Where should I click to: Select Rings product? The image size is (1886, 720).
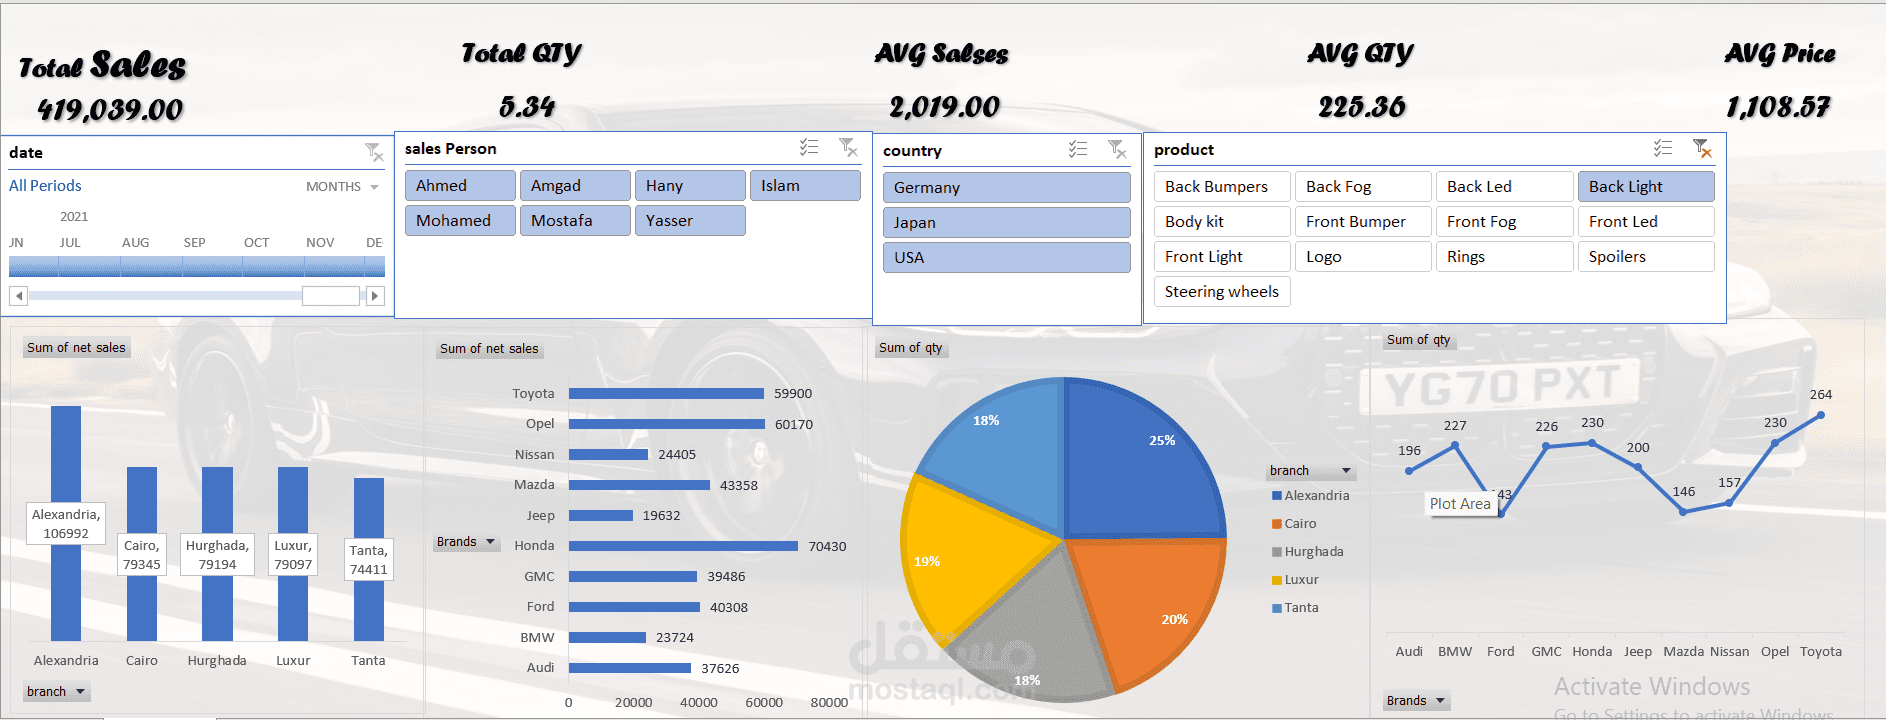point(1504,257)
